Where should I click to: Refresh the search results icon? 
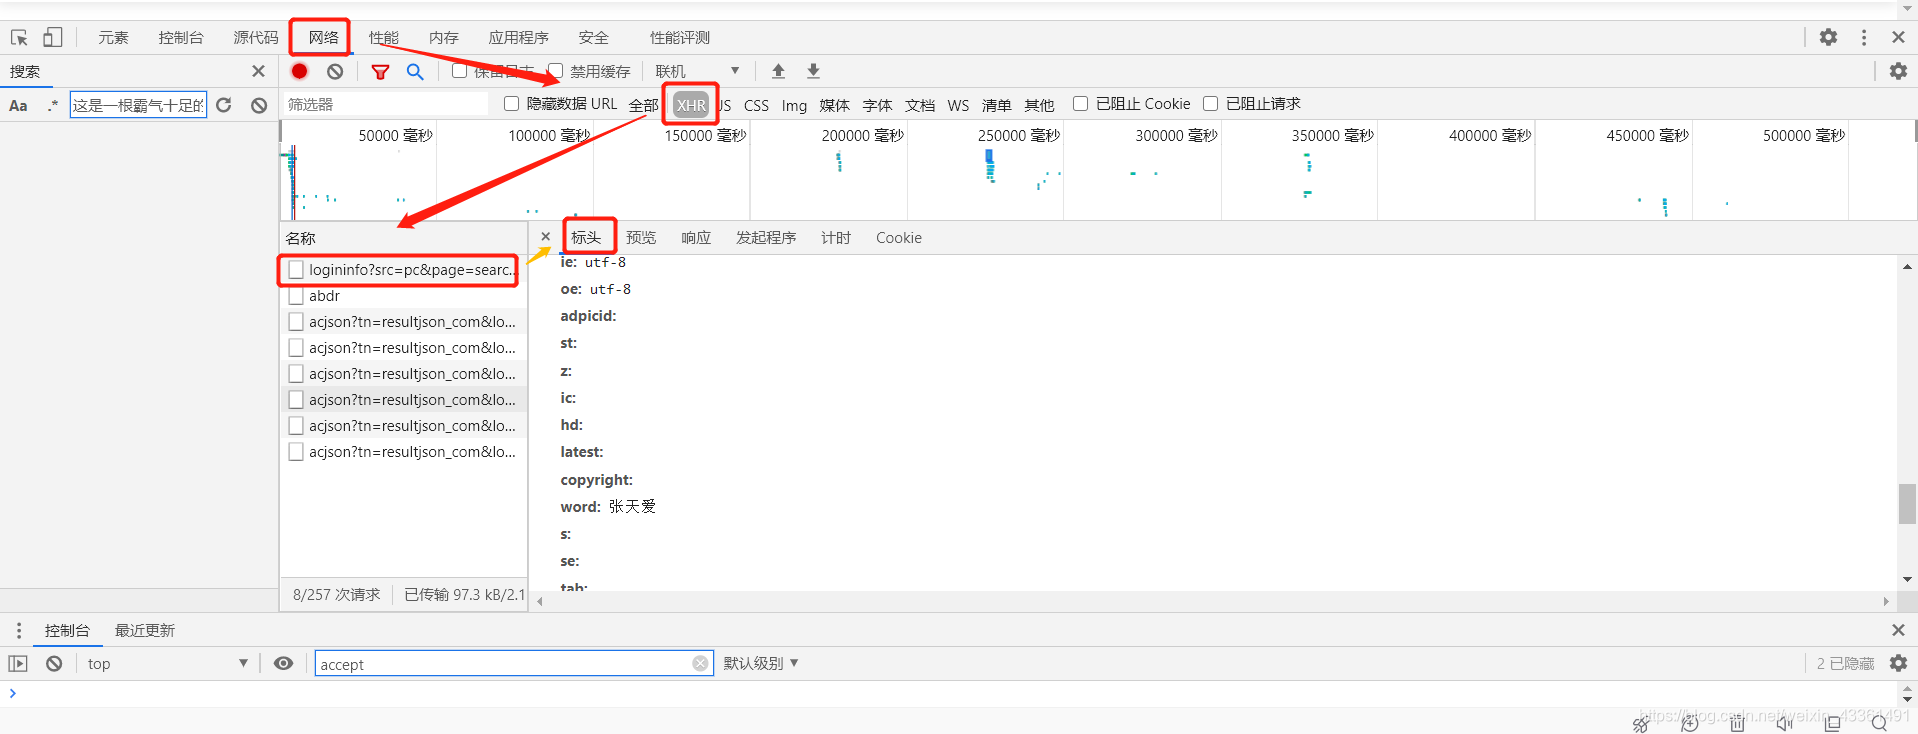pyautogui.click(x=224, y=105)
